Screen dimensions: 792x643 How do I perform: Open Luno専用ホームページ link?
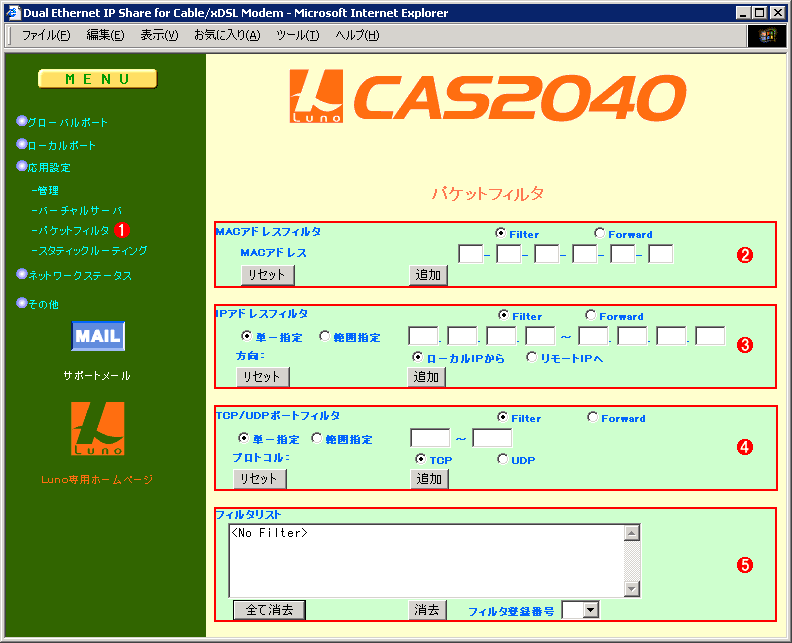click(x=97, y=479)
